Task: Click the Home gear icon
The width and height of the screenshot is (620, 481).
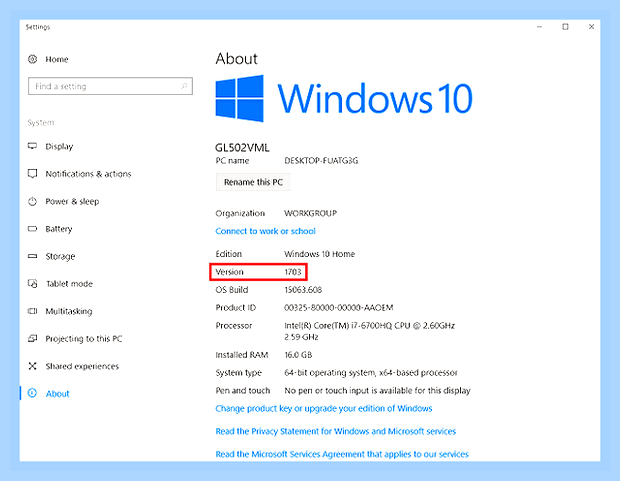Action: (32, 59)
